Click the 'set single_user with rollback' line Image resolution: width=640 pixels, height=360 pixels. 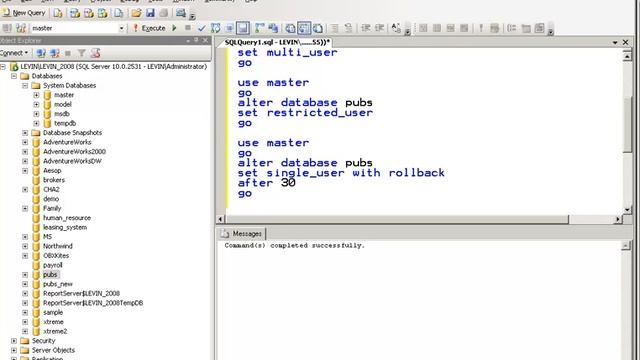click(341, 173)
